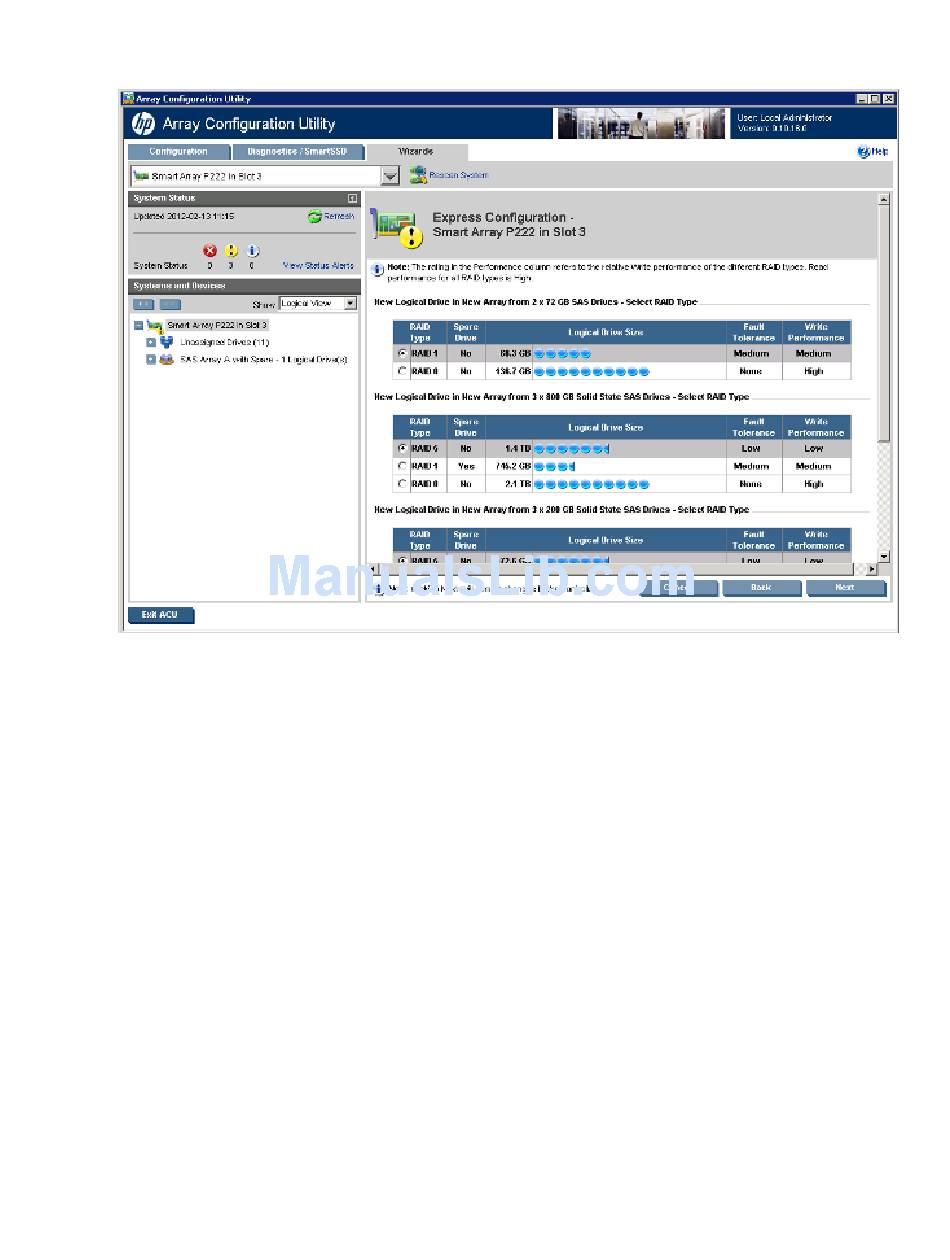950x1260 pixels.
Task: Click the Array Configuration Utility title bar icon
Action: (x=128, y=98)
